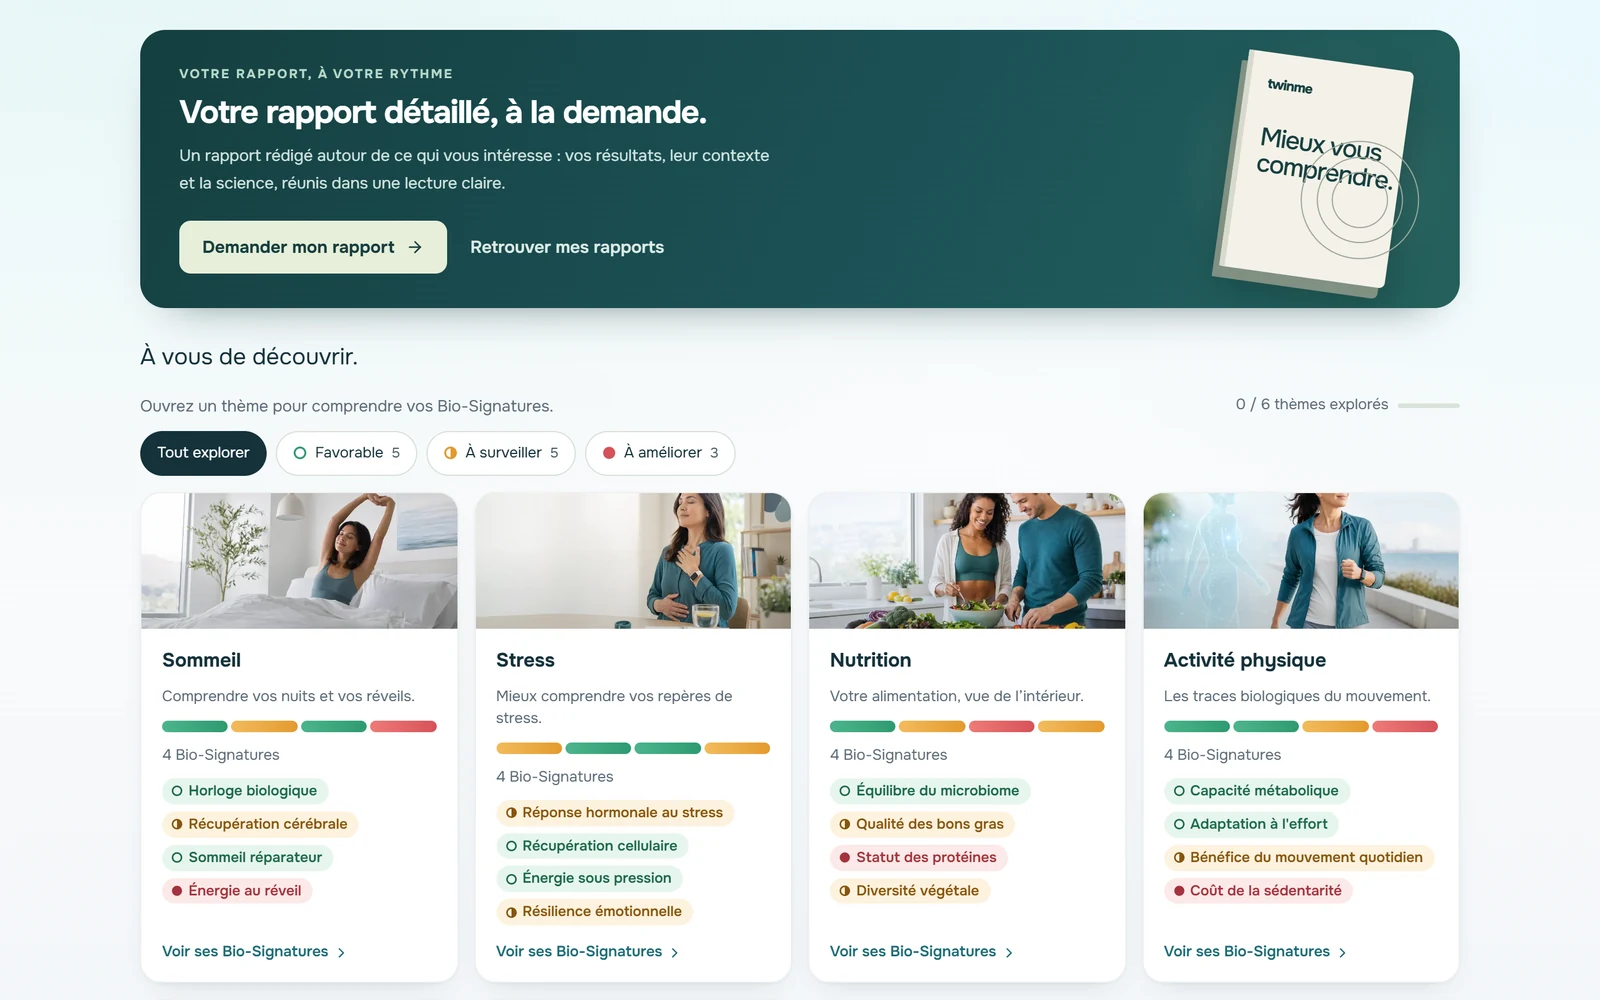Click the Réponse hormonale au stress tag
The image size is (1600, 1000).
615,813
